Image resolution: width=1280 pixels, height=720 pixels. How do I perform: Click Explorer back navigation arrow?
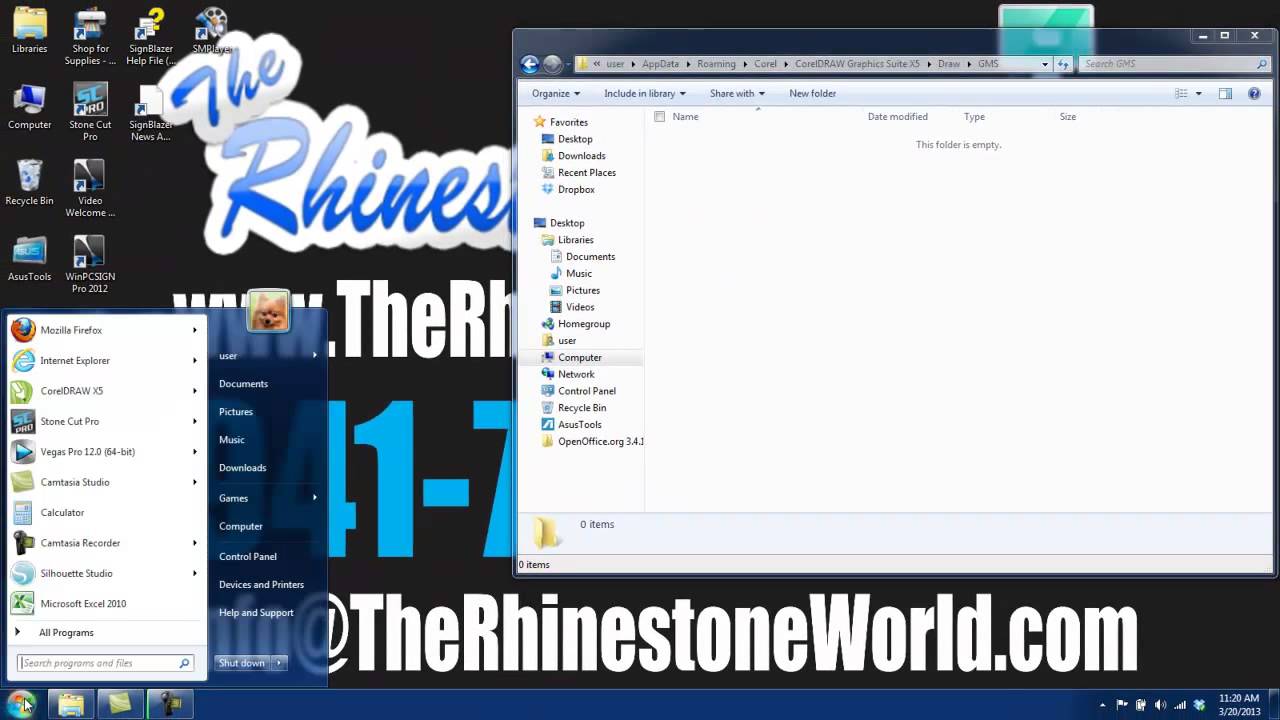530,64
